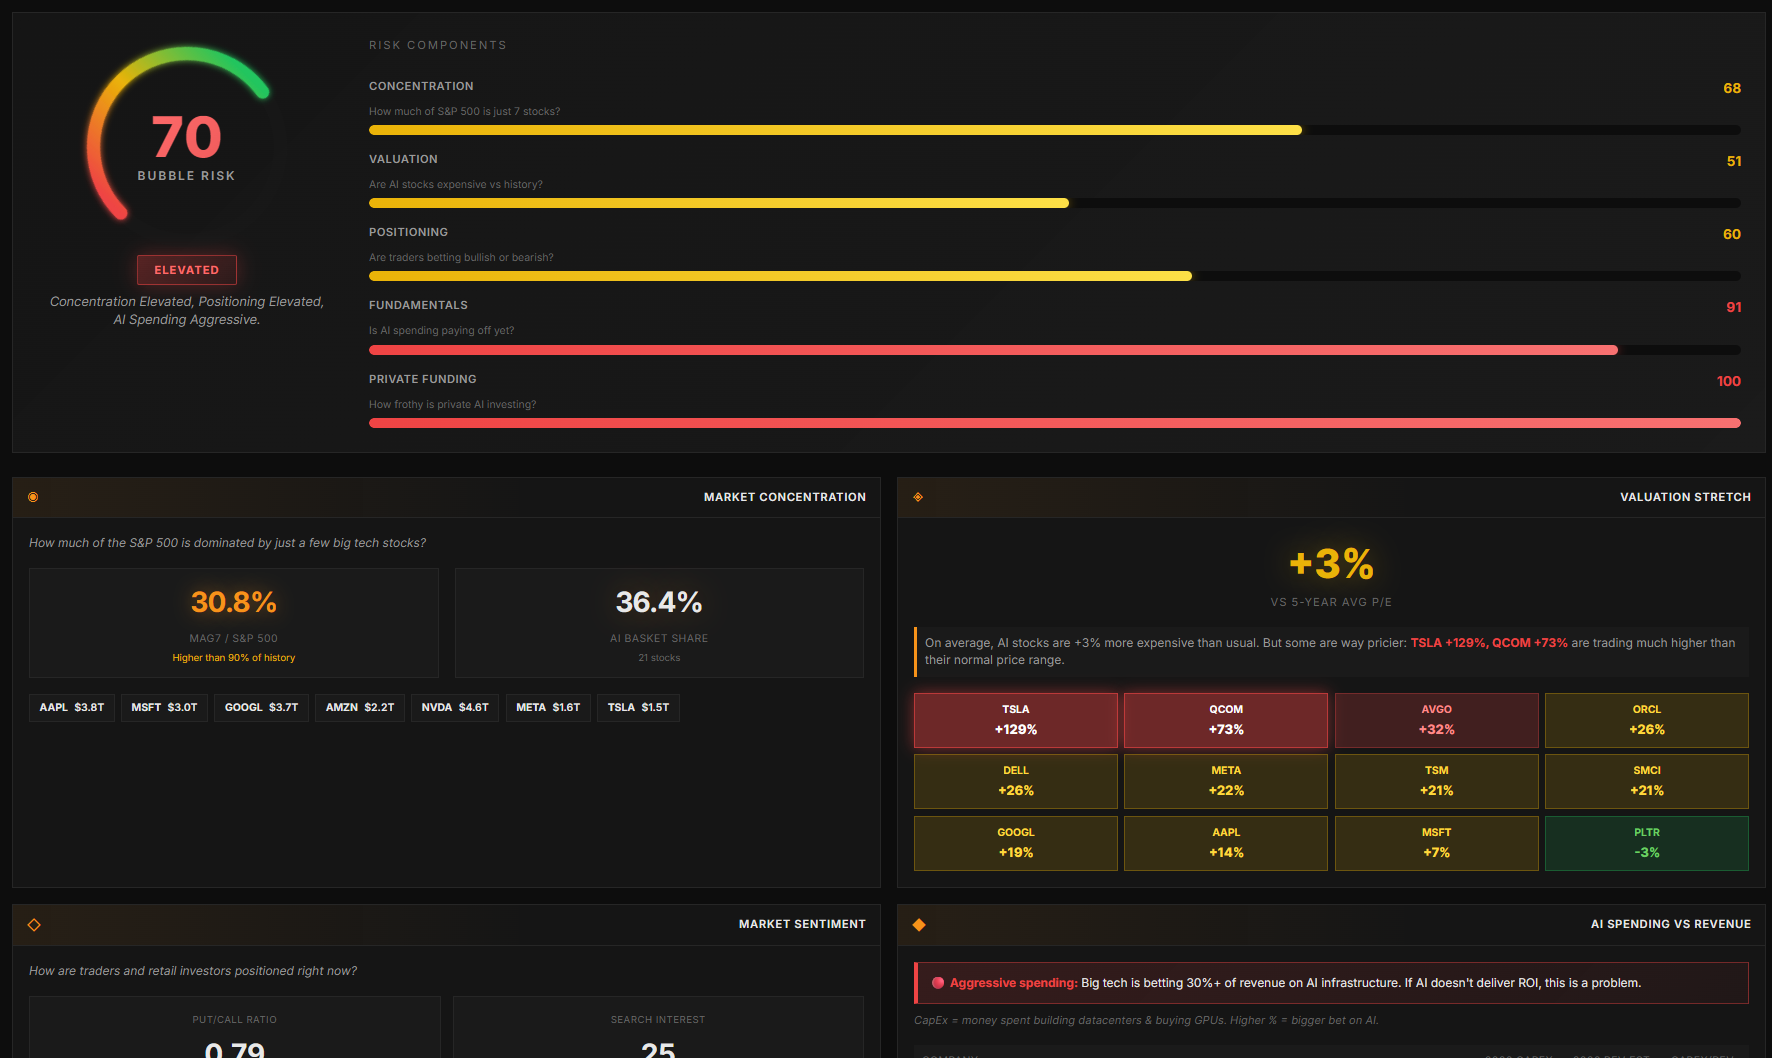Image resolution: width=1772 pixels, height=1058 pixels.
Task: Click the 70 Bubble Risk gauge
Action: click(x=186, y=138)
